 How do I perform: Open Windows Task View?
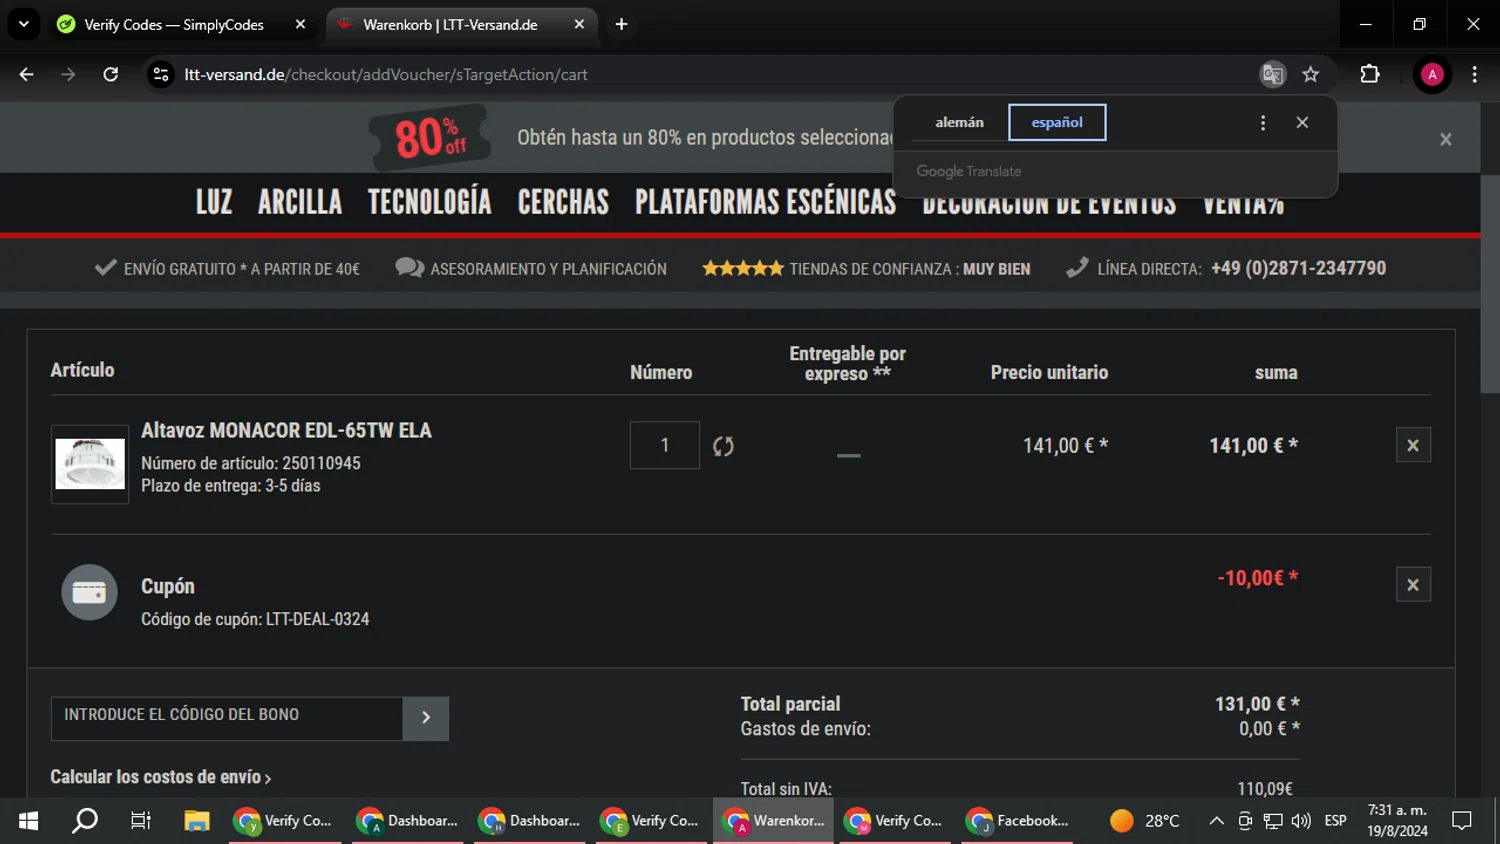(x=141, y=821)
